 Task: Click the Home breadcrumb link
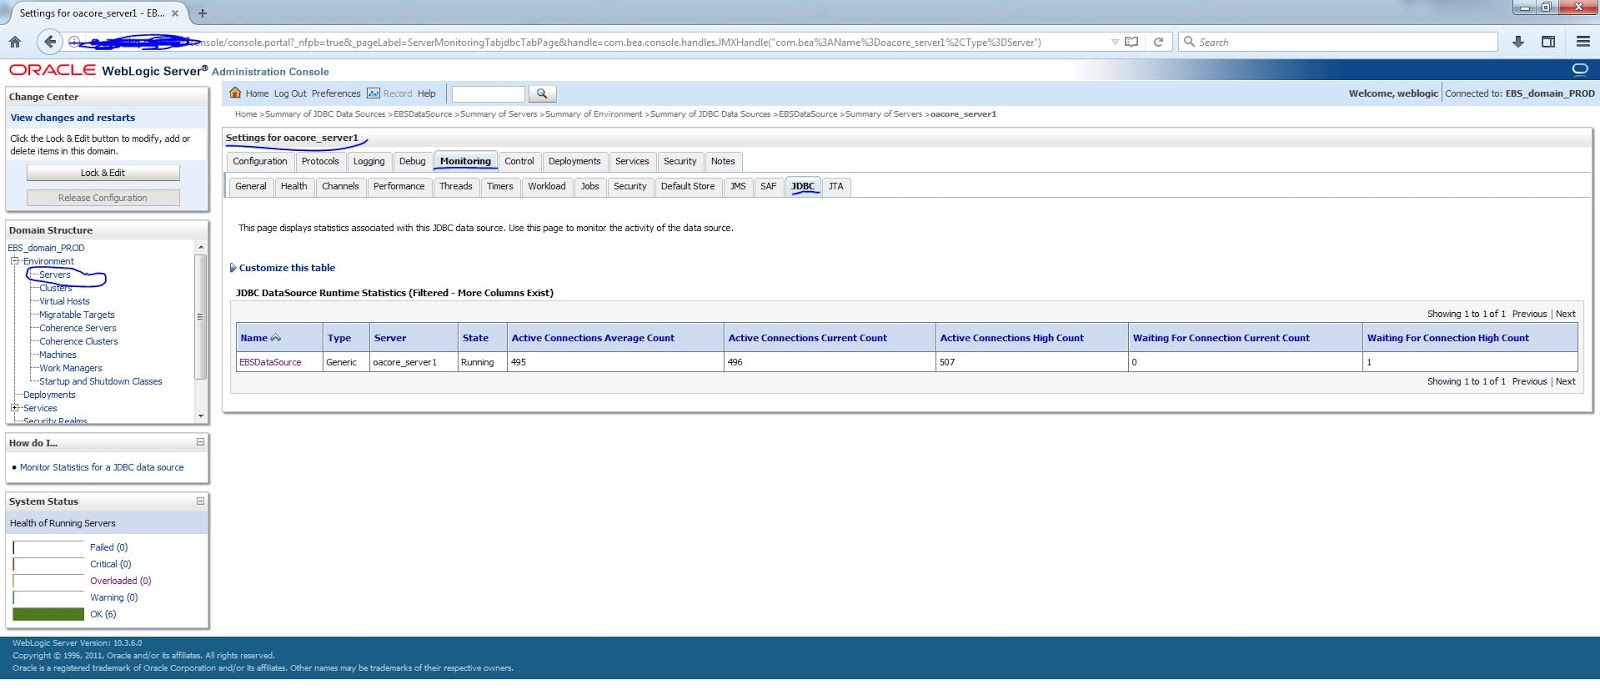(x=246, y=114)
